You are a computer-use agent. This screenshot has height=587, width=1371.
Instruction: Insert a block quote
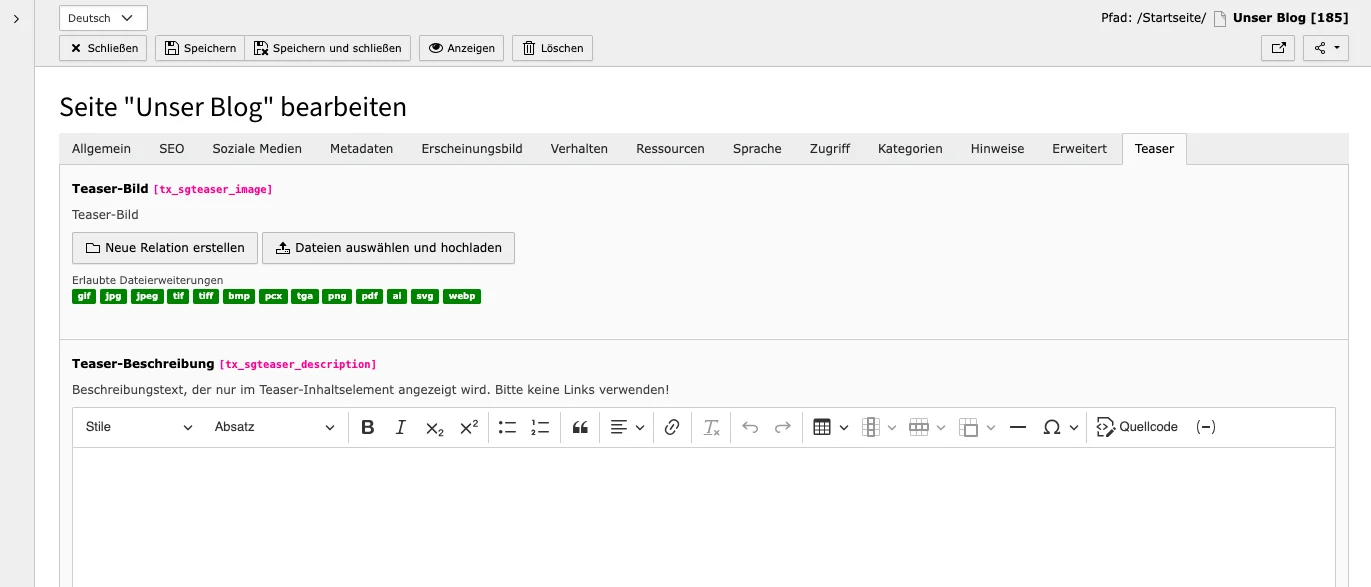click(x=580, y=427)
